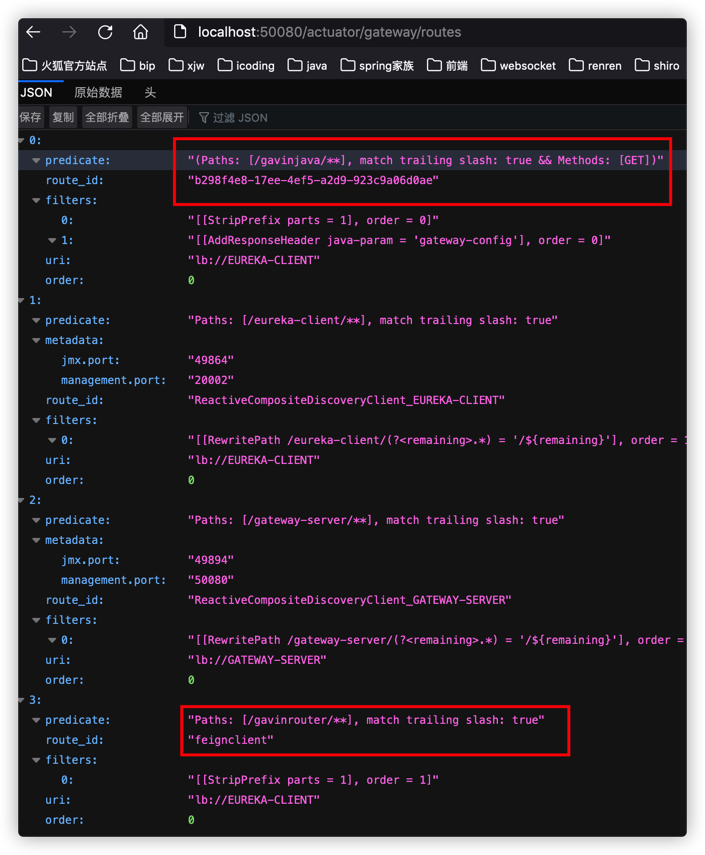705x855 pixels.
Task: Select uri lb://EUREKA-CLIENT under route 0
Action: [254, 261]
